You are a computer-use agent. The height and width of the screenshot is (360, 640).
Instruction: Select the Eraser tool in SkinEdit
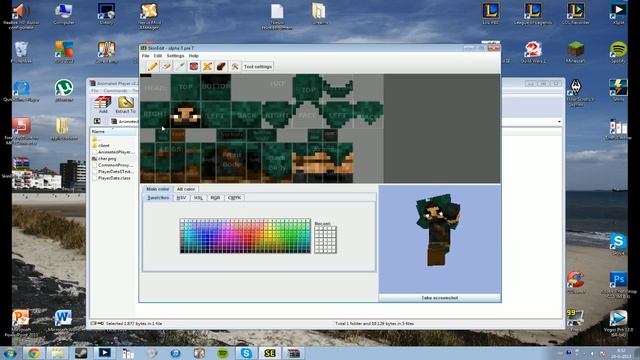click(x=166, y=66)
